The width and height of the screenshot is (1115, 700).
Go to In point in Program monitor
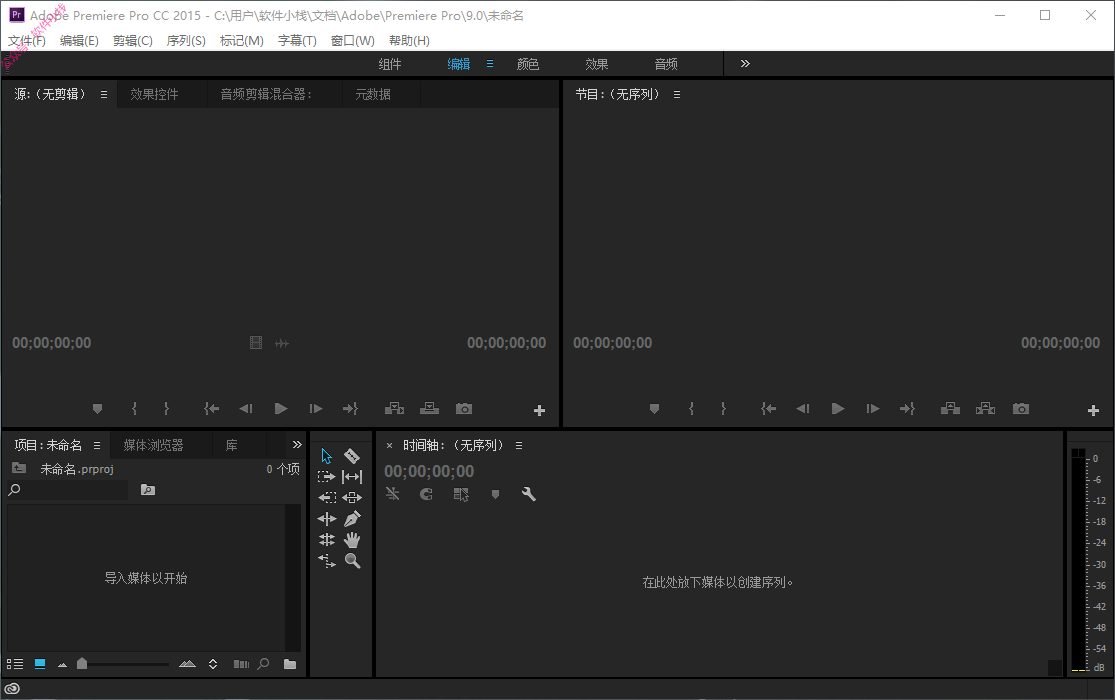[x=768, y=408]
